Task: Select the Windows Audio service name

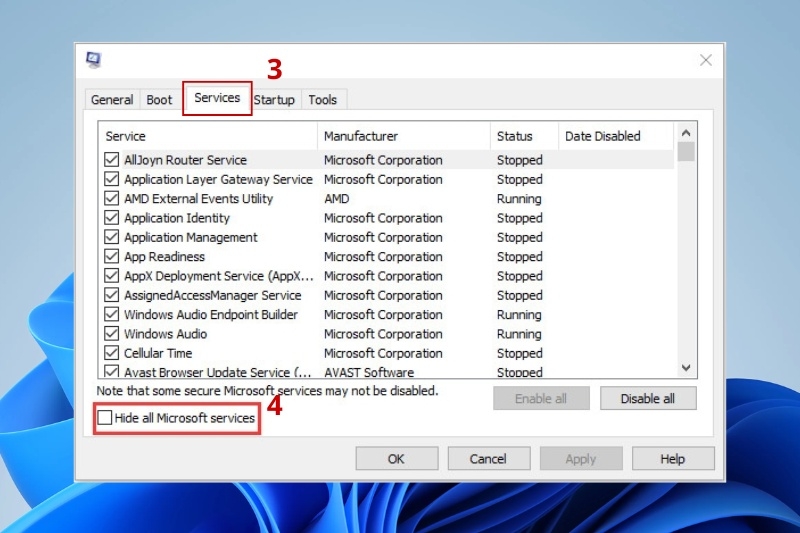Action: (x=166, y=334)
